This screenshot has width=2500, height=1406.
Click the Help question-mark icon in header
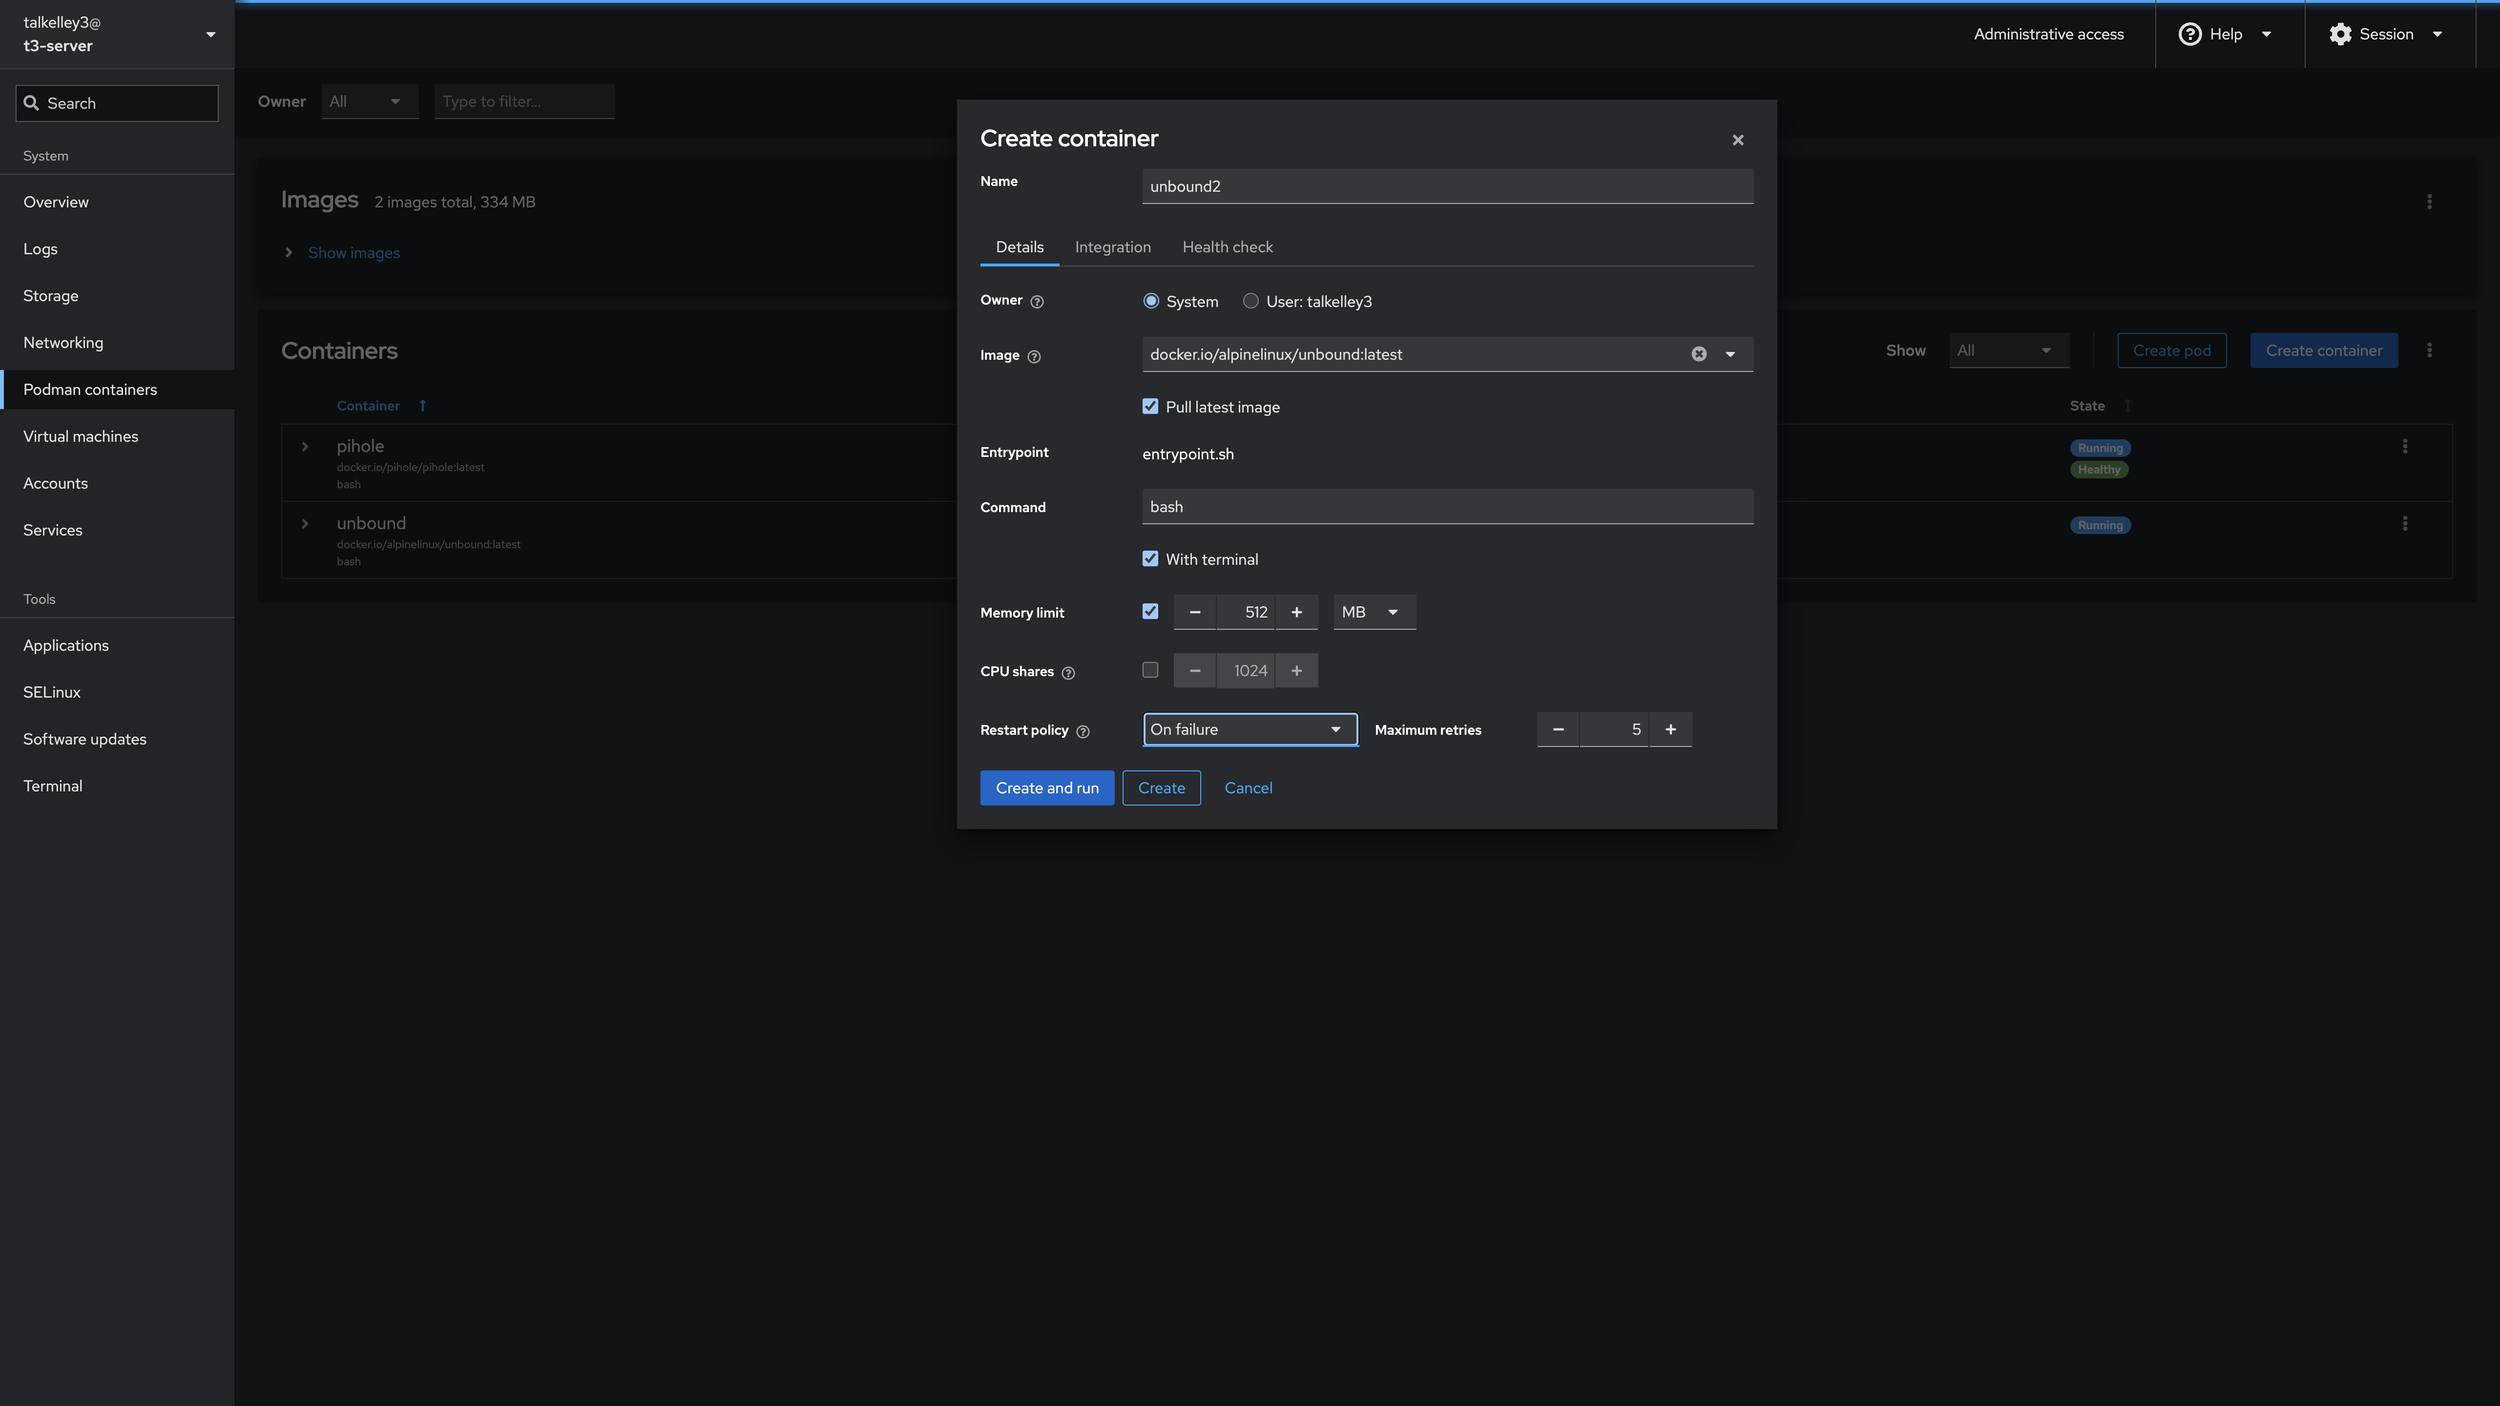(x=2190, y=34)
